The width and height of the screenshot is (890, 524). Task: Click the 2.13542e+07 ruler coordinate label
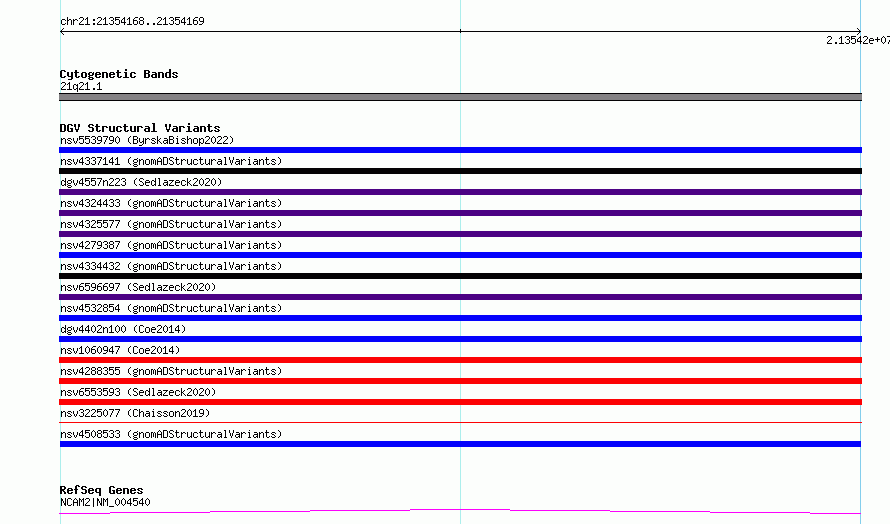tap(858, 40)
